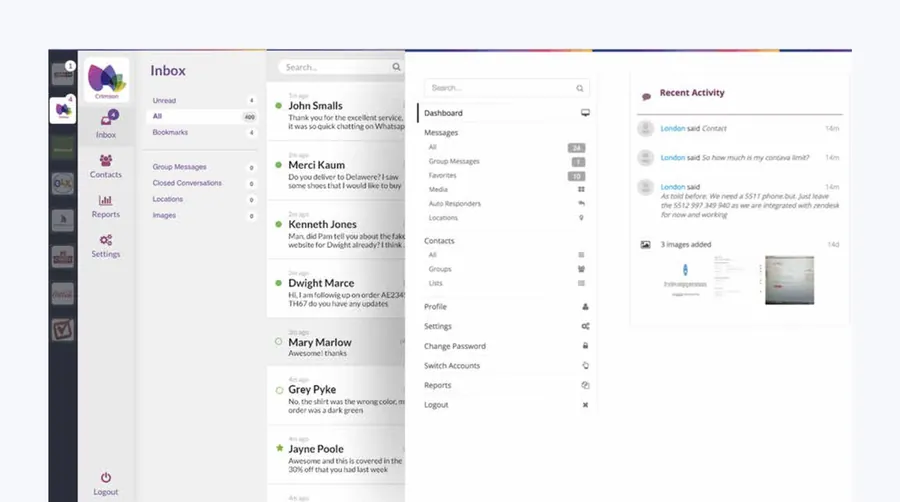
Task: Go to Dashboard menu item
Action: click(x=505, y=113)
